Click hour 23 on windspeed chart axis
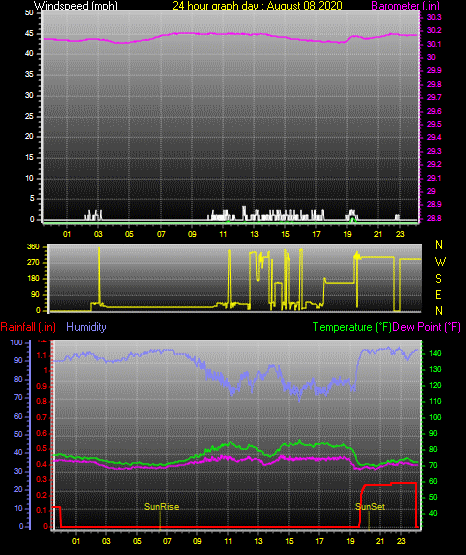466x555 pixels. tap(400, 234)
